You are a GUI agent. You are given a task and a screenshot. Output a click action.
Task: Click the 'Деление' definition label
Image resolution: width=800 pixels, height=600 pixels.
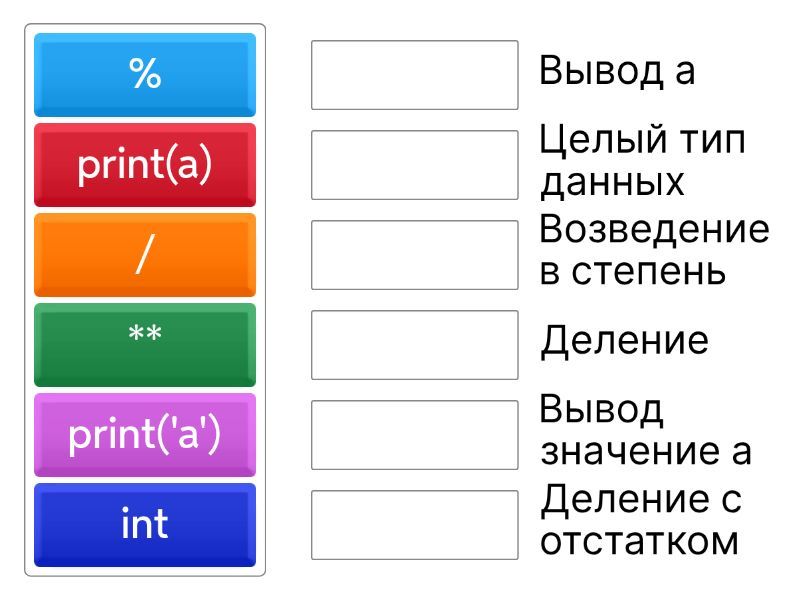[624, 341]
